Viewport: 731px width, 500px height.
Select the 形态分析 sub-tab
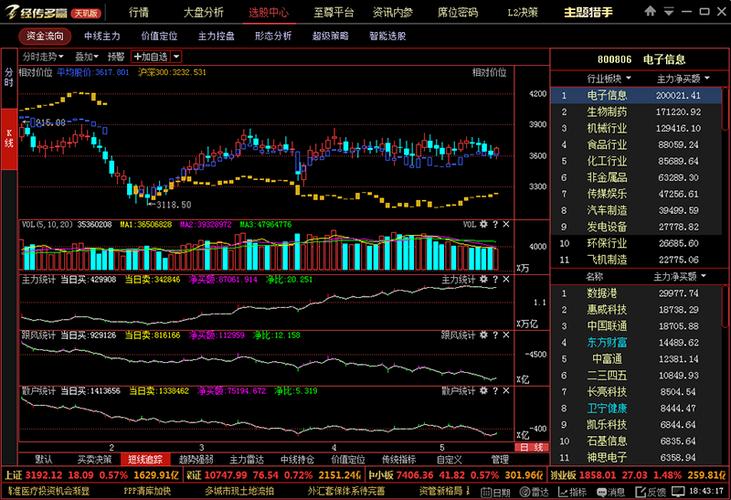click(x=273, y=36)
